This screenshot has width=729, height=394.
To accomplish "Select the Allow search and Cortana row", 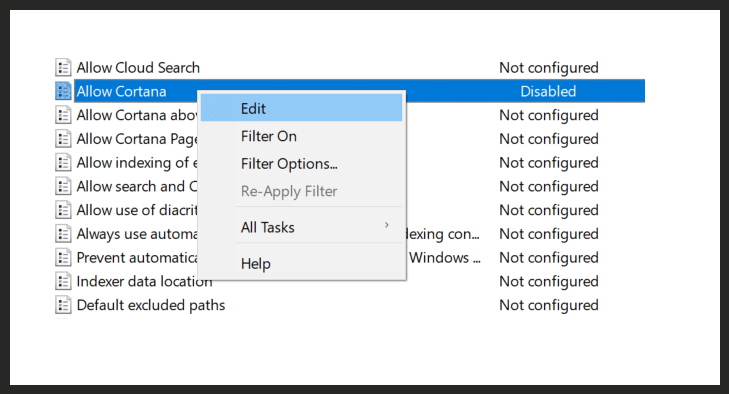I will point(137,187).
